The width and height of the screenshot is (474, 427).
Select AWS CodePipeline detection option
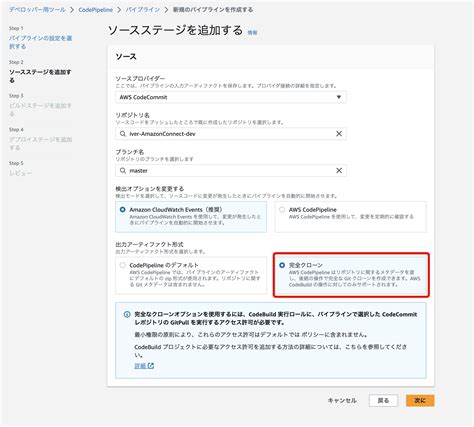click(x=282, y=210)
